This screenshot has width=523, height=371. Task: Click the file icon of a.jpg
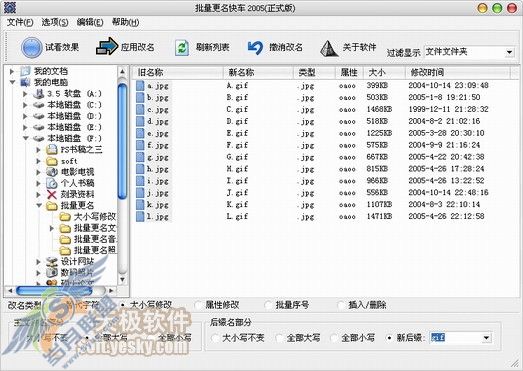(x=140, y=86)
